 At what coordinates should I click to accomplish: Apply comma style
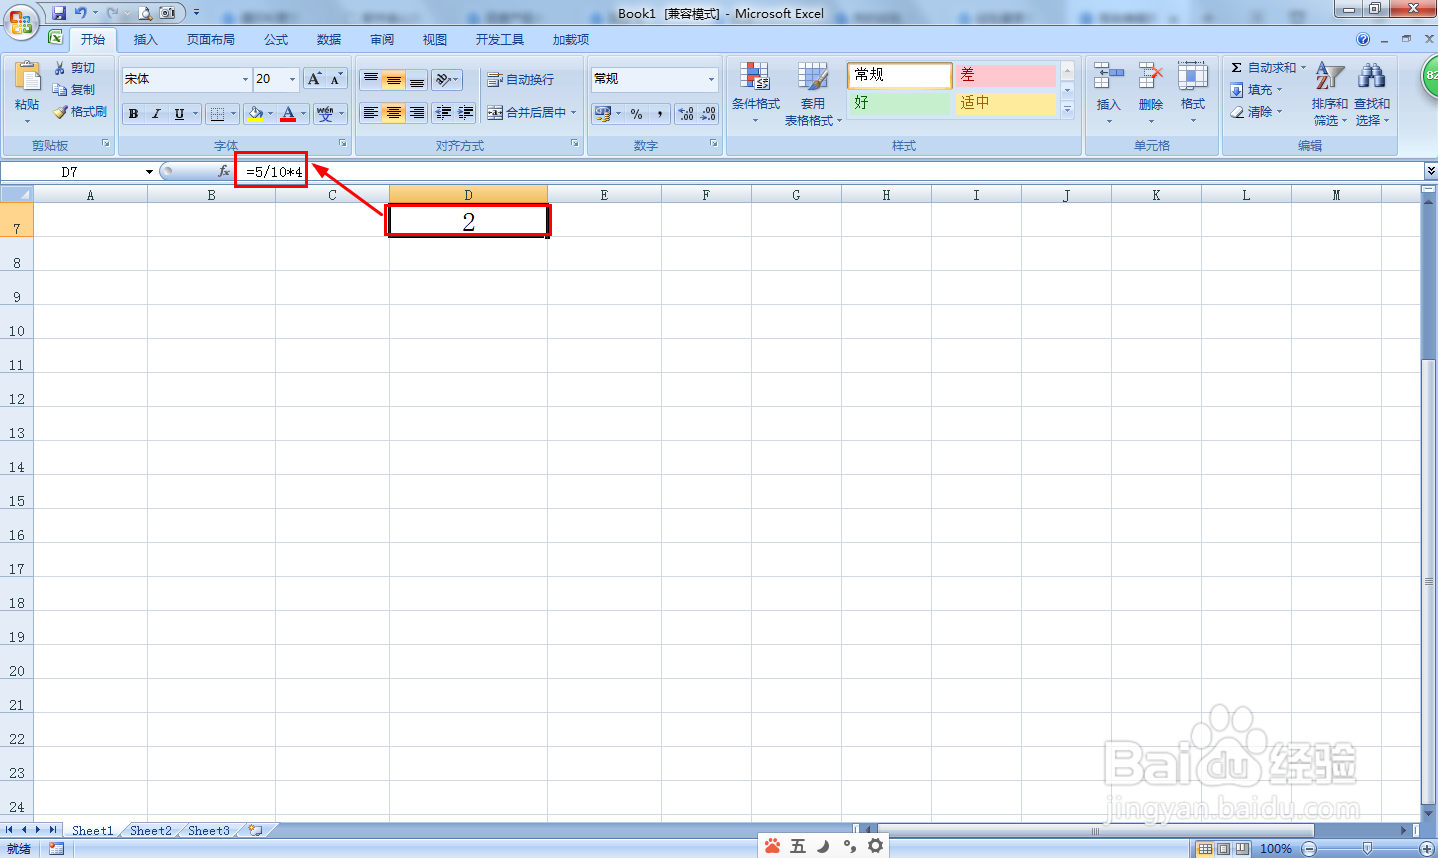click(660, 114)
